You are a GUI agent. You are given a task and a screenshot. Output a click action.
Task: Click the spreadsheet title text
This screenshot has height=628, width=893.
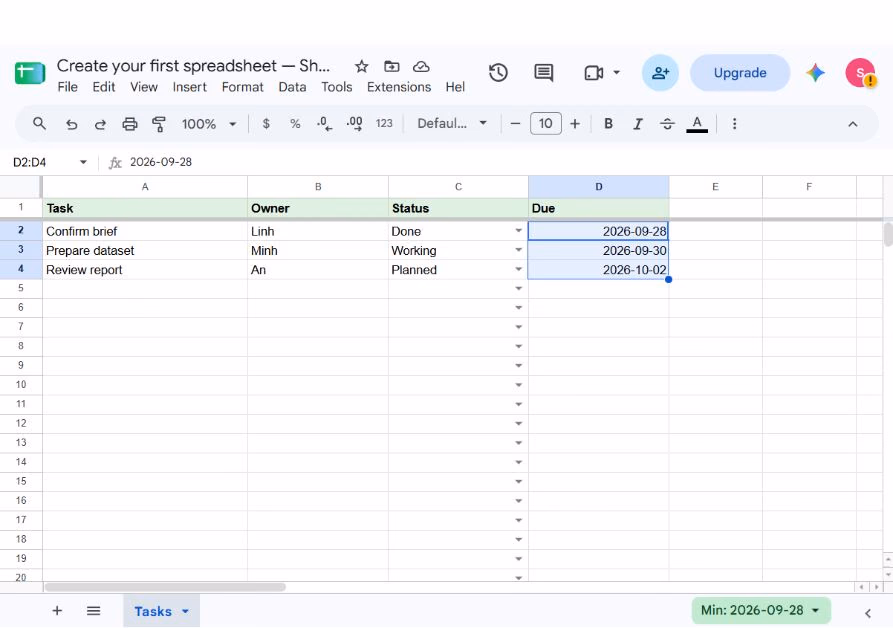coord(193,66)
